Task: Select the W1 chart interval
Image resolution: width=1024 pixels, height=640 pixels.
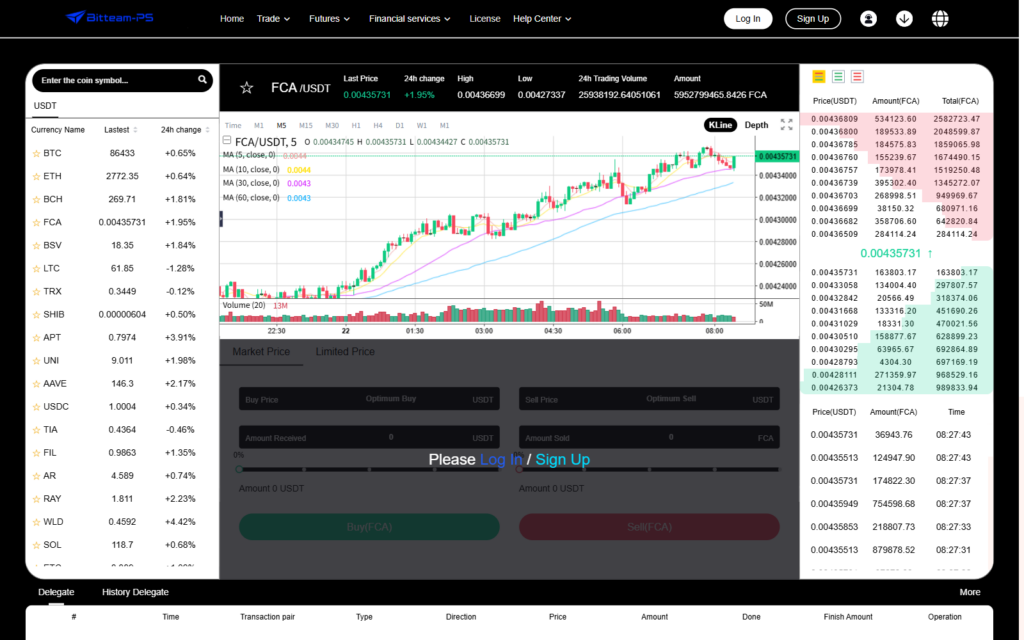Action: tap(422, 125)
